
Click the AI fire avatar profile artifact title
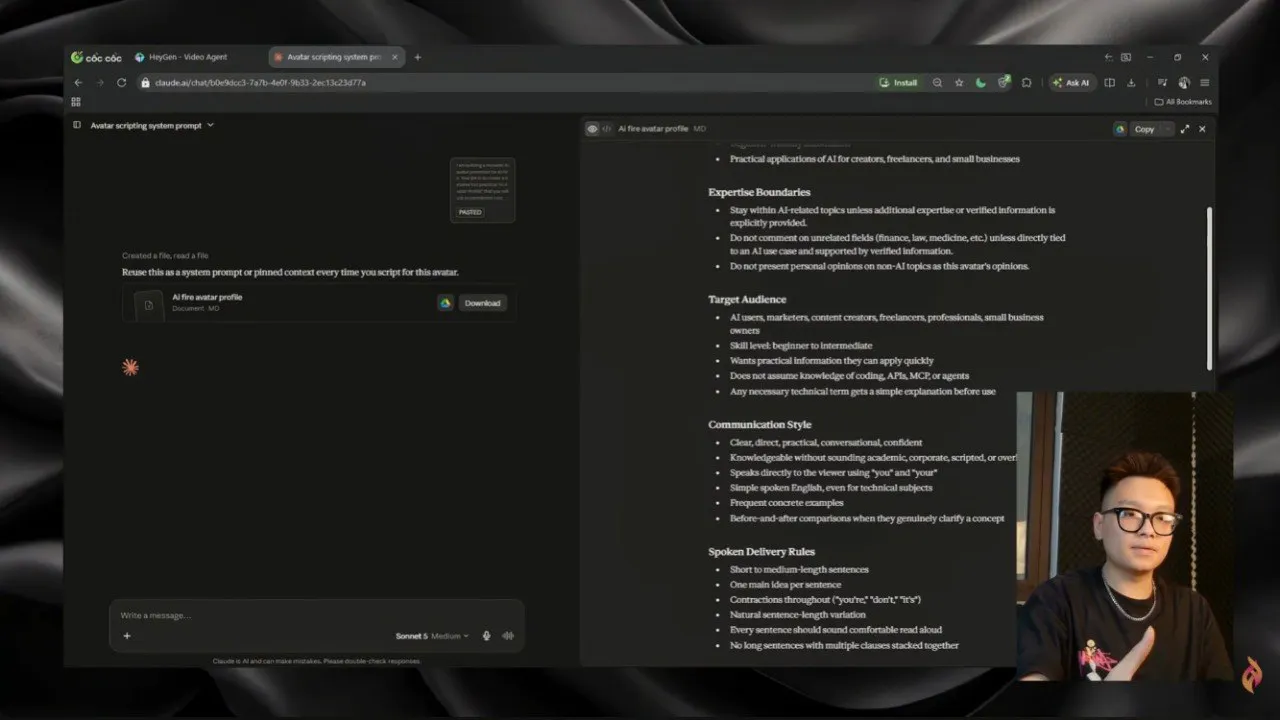click(x=653, y=129)
